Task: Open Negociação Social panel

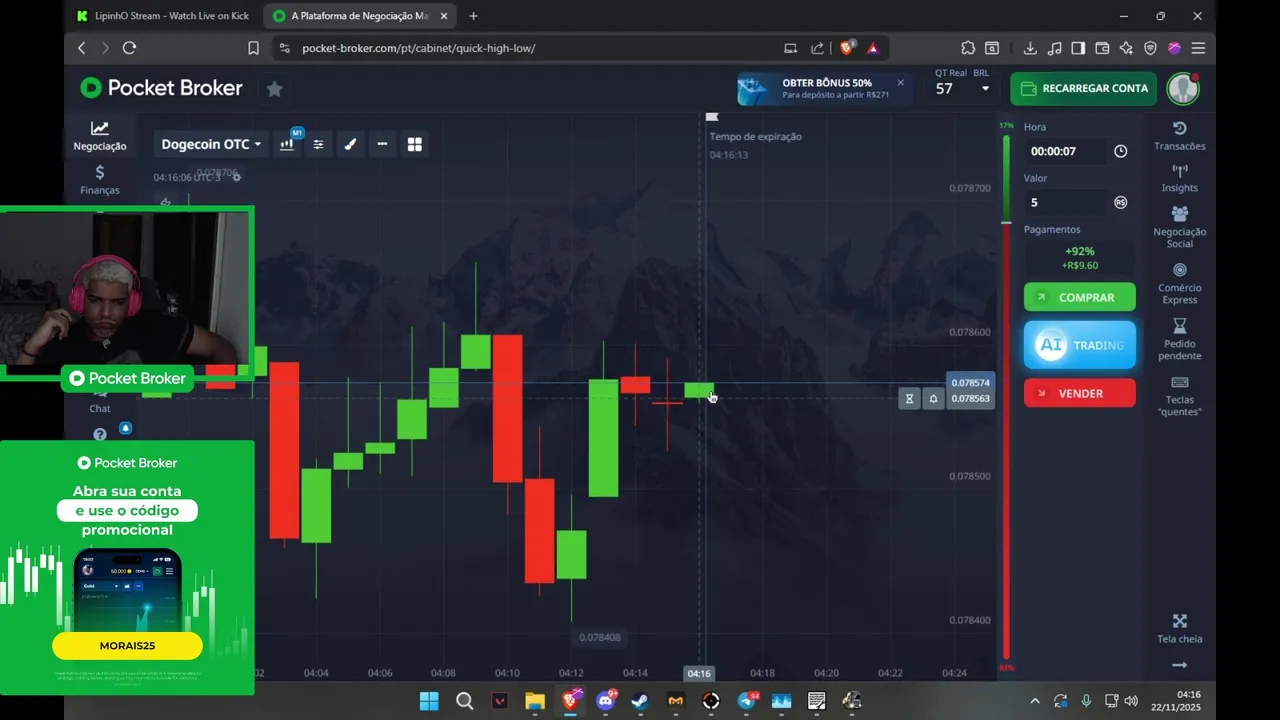Action: (1179, 226)
